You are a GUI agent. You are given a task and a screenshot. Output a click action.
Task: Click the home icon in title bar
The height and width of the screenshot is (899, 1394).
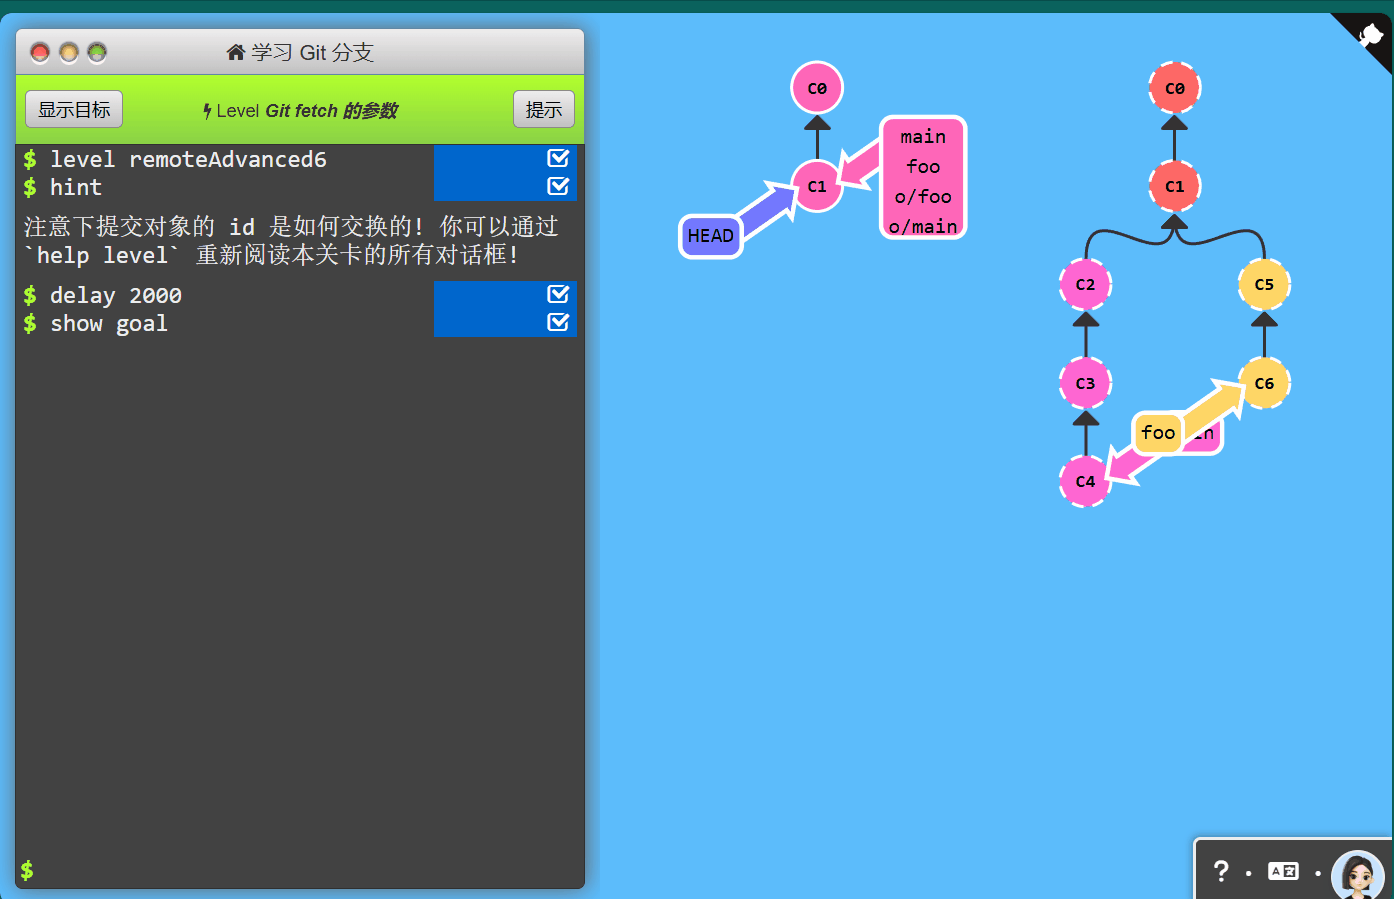[x=236, y=52]
